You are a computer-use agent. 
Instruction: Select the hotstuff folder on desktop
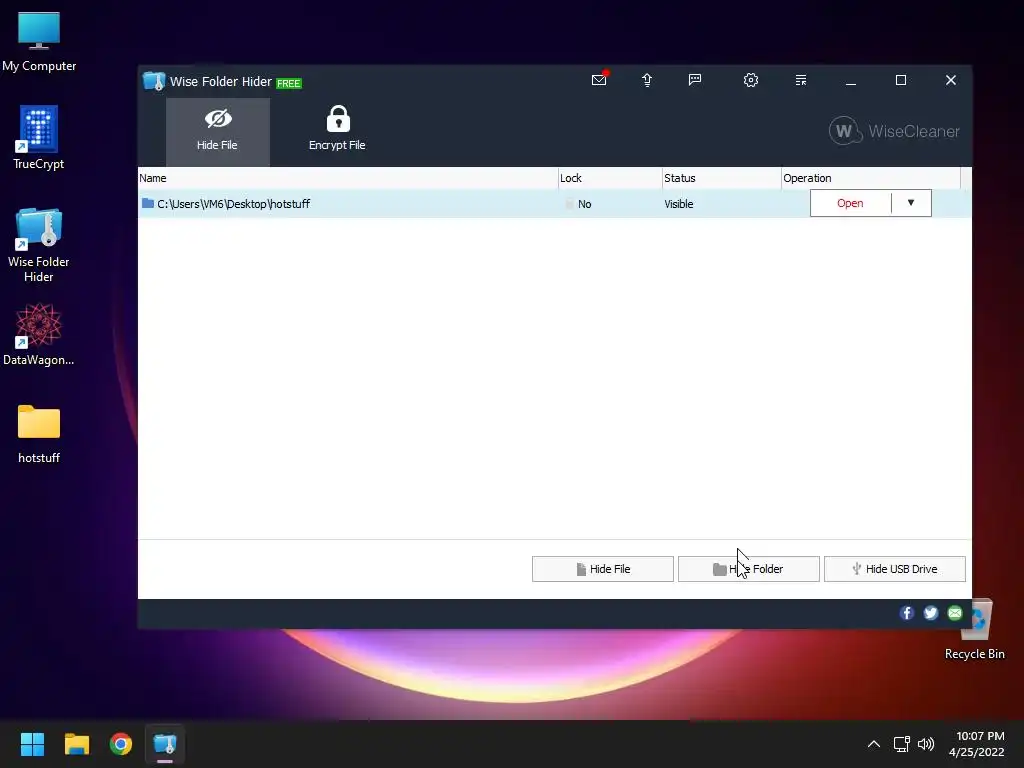(39, 434)
